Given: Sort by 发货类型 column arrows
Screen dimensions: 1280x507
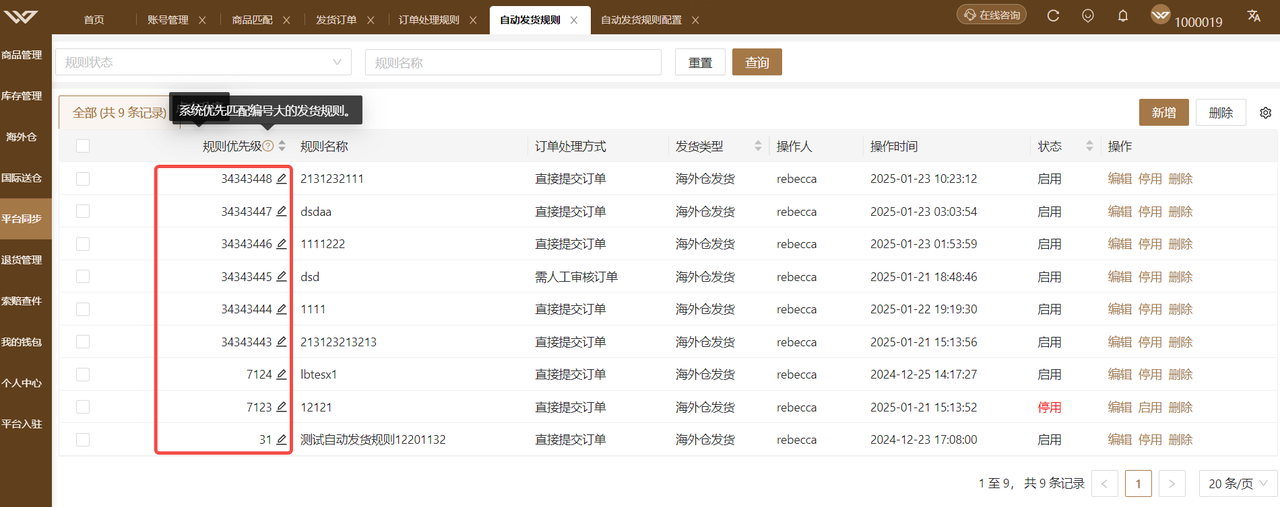Looking at the screenshot, I should coord(758,146).
